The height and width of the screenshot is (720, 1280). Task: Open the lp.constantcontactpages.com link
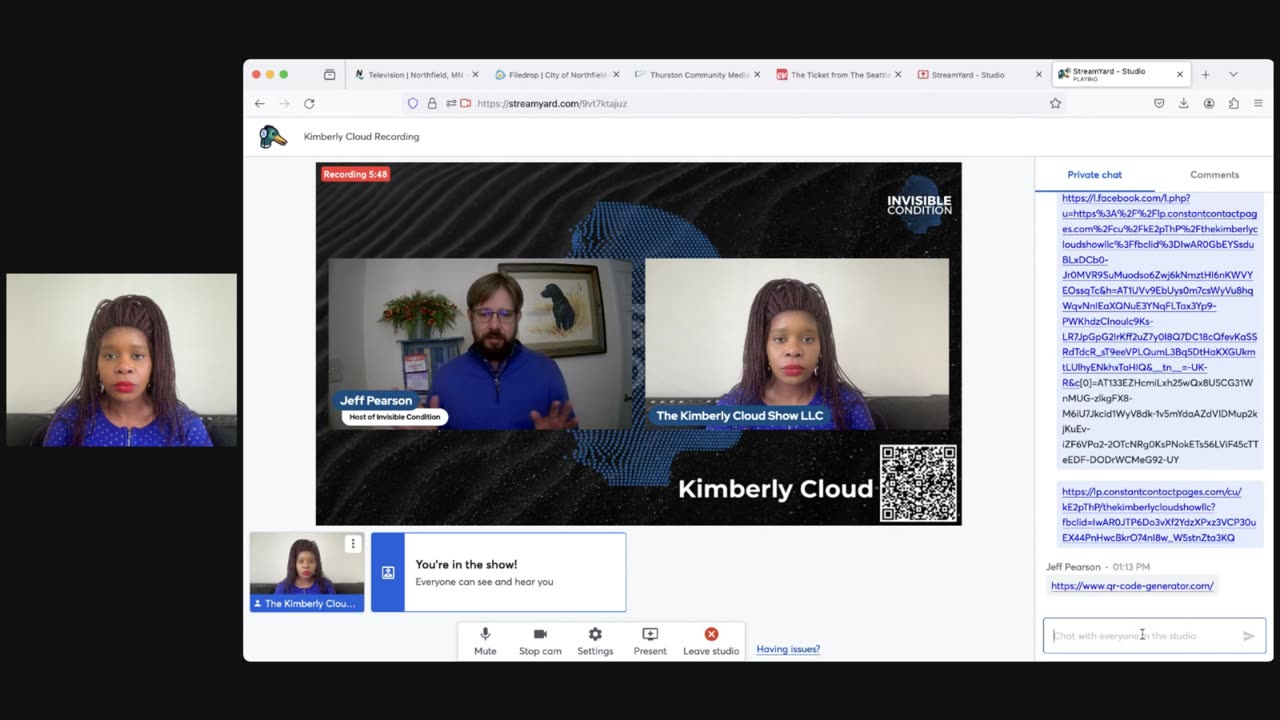pos(1158,514)
